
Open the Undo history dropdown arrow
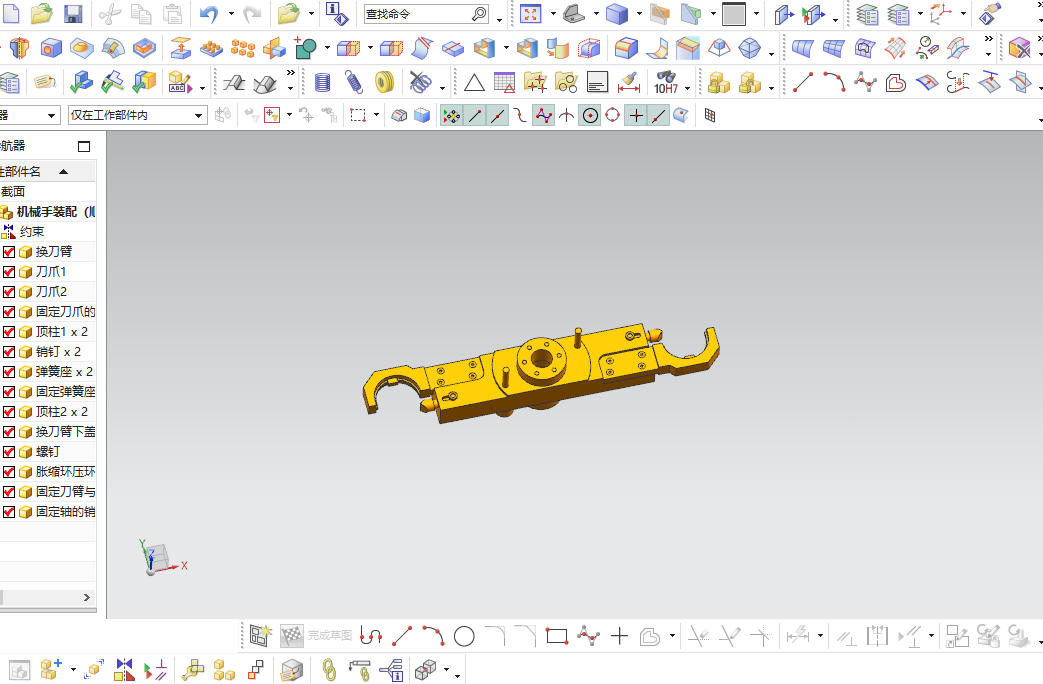pos(231,14)
